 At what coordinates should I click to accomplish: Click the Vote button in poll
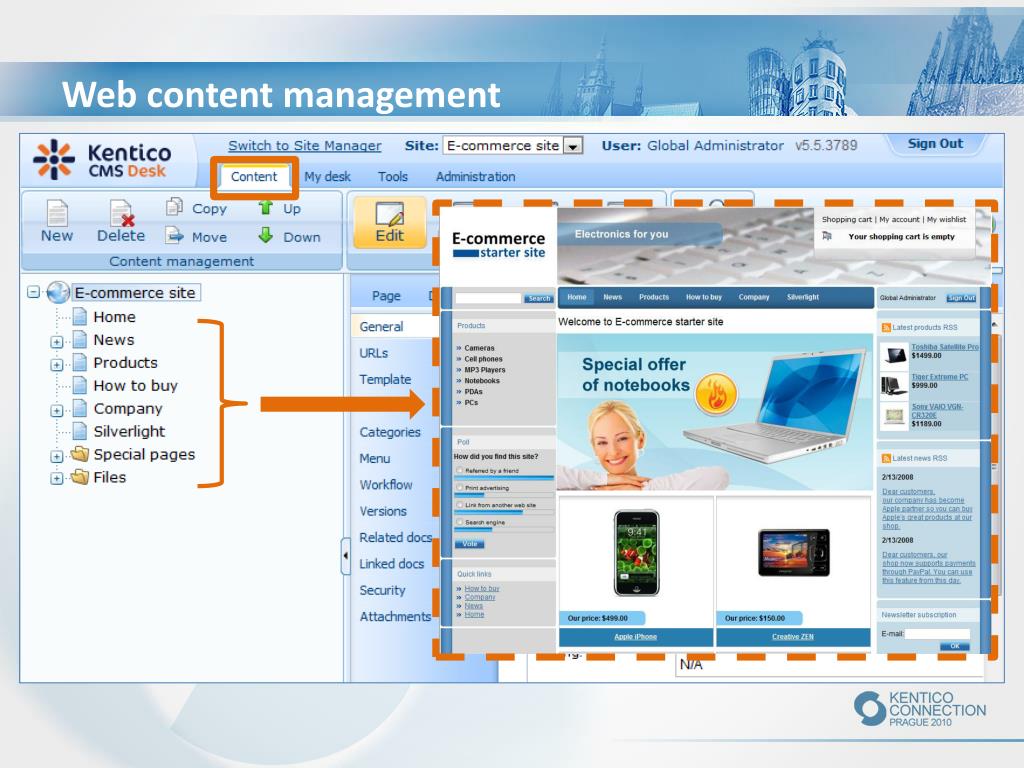point(470,543)
